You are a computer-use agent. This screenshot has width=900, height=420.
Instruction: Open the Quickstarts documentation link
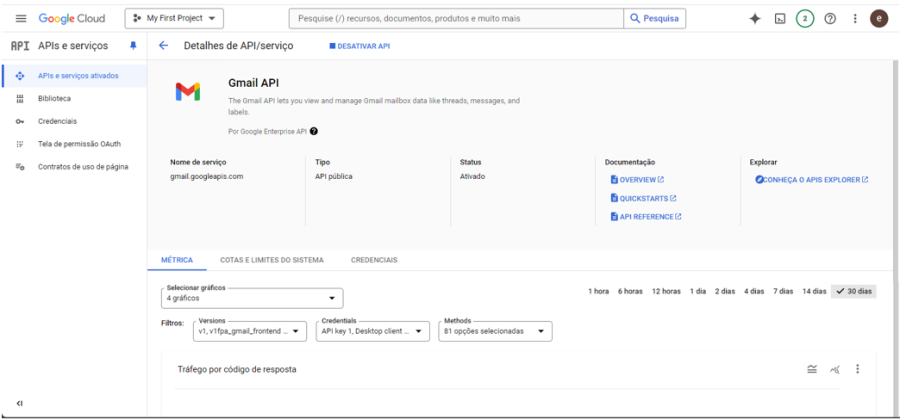(x=641, y=198)
